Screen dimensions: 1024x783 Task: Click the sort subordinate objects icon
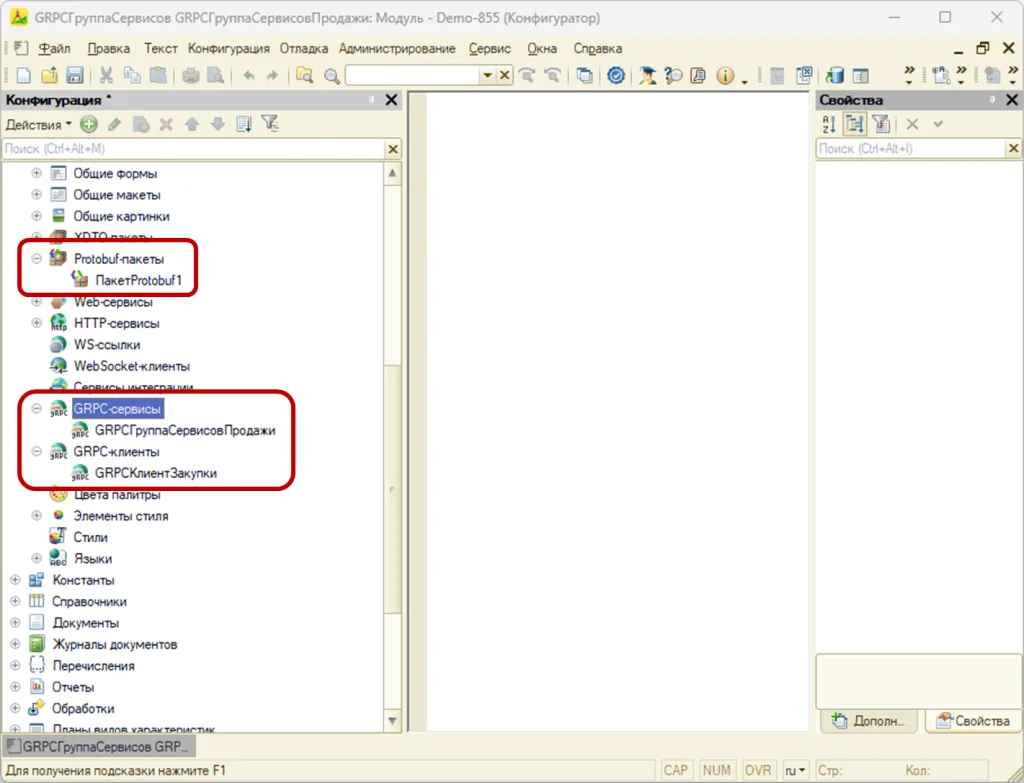point(244,124)
